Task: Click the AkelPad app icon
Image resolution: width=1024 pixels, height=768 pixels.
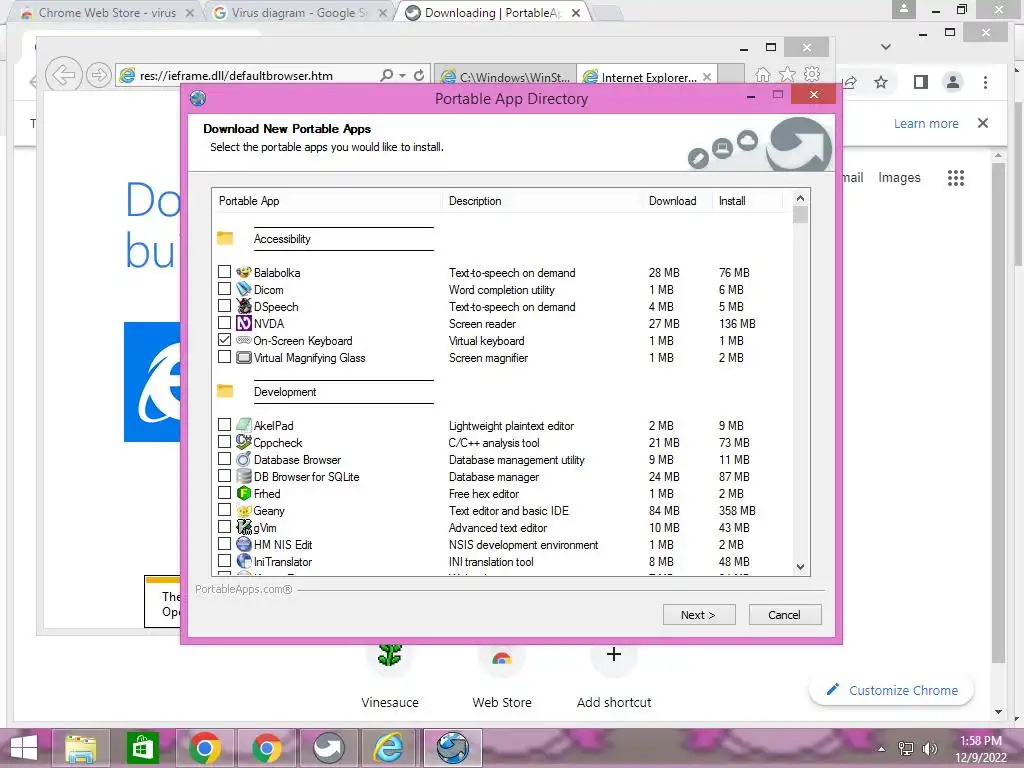Action: (244, 425)
